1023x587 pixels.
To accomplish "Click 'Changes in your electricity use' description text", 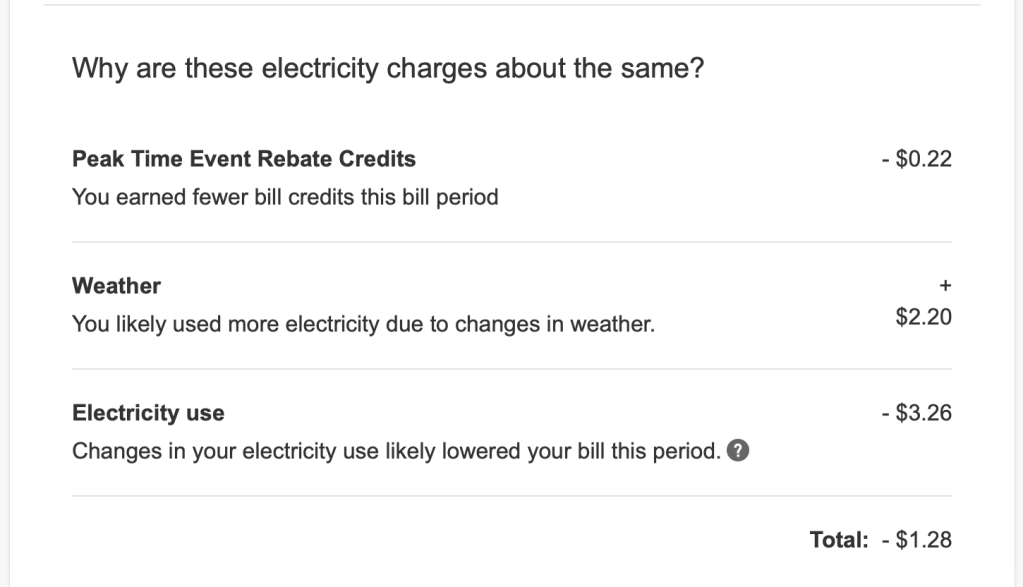I will [x=395, y=451].
